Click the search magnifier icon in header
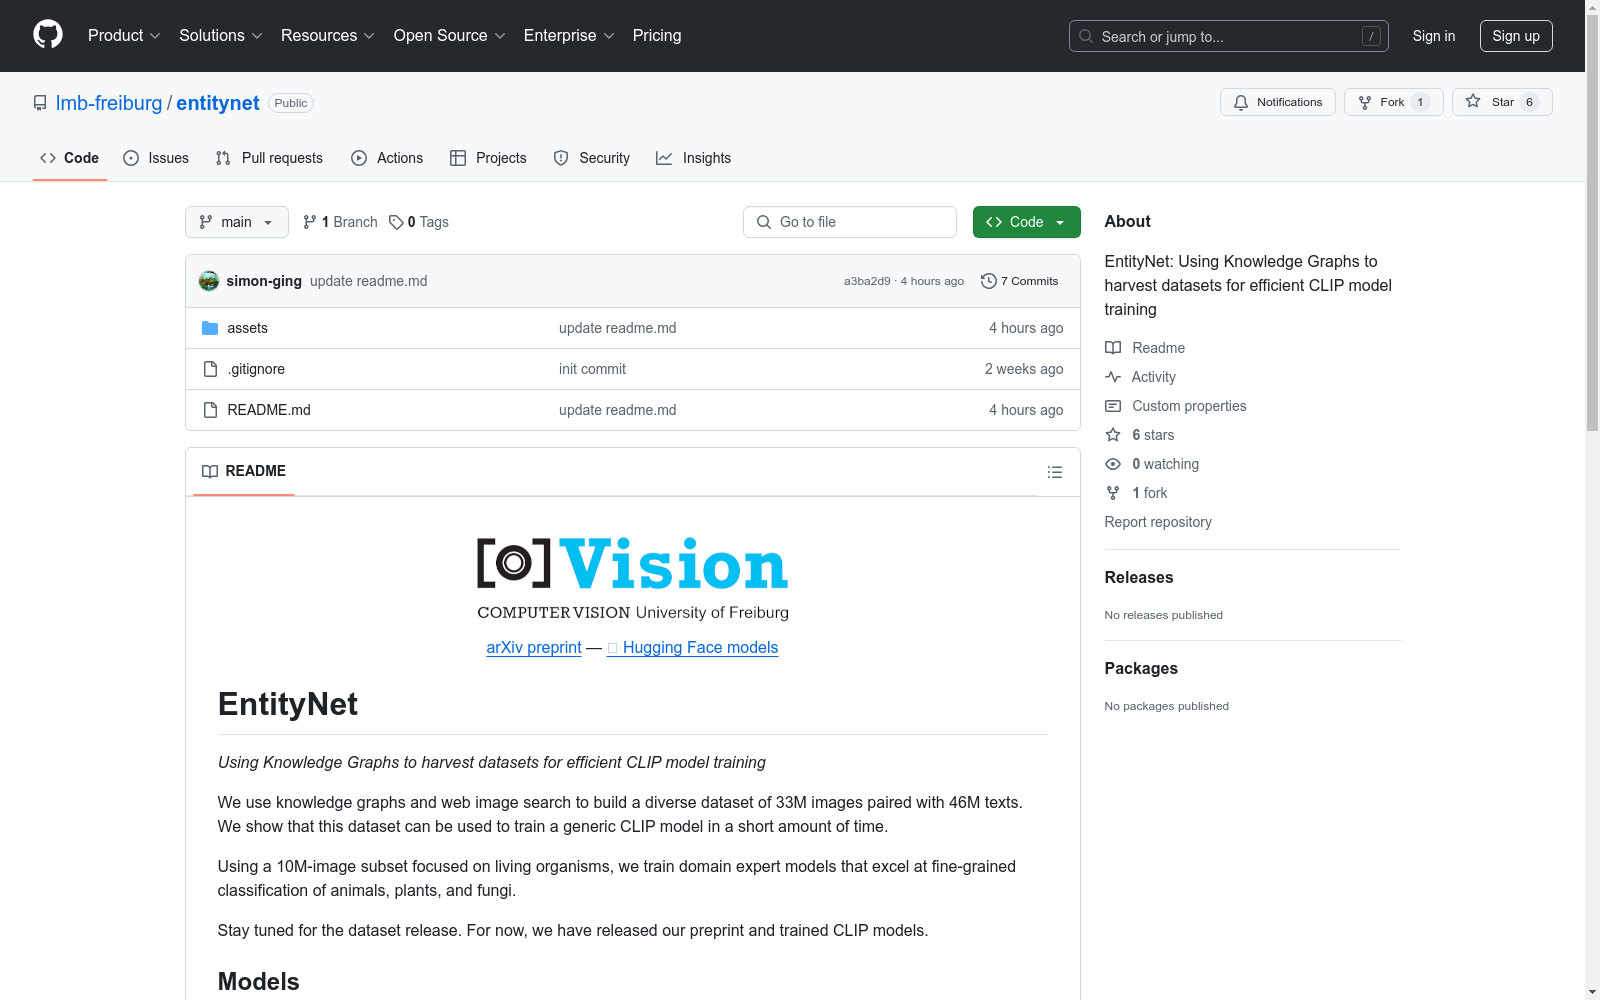 1086,36
